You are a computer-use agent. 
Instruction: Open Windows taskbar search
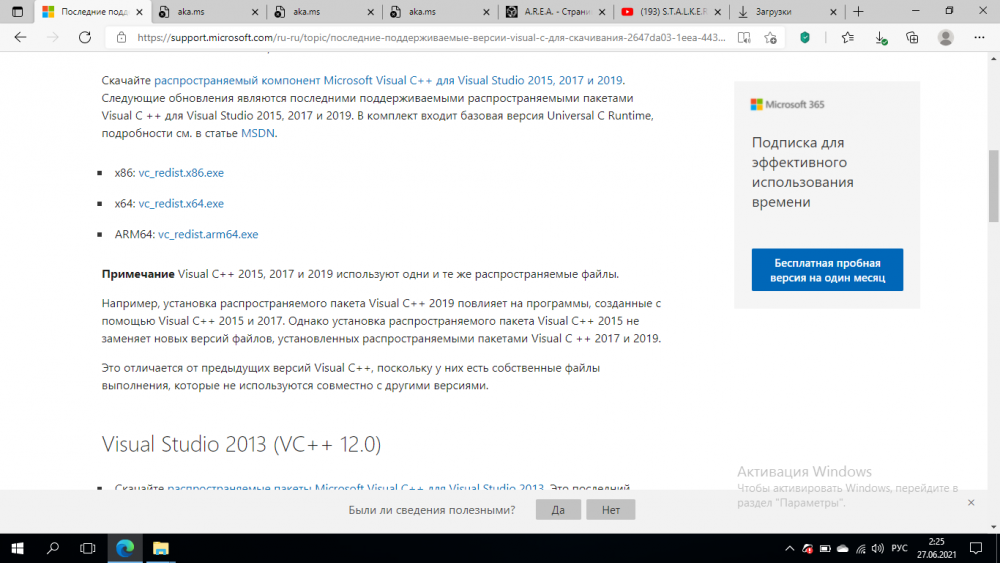tap(53, 548)
